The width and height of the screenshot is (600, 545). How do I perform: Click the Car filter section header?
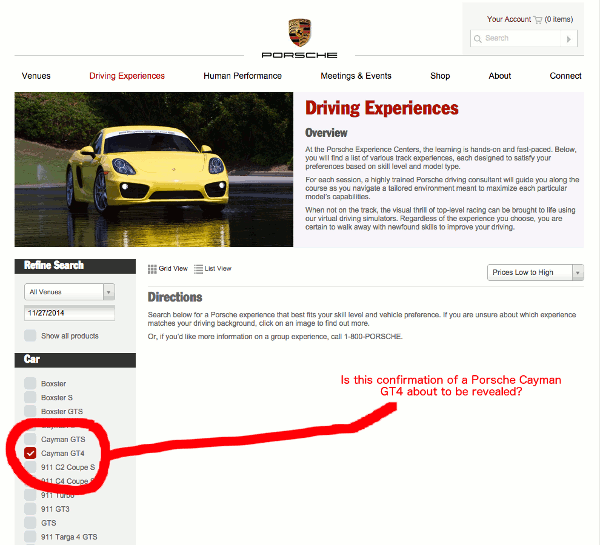(75, 360)
